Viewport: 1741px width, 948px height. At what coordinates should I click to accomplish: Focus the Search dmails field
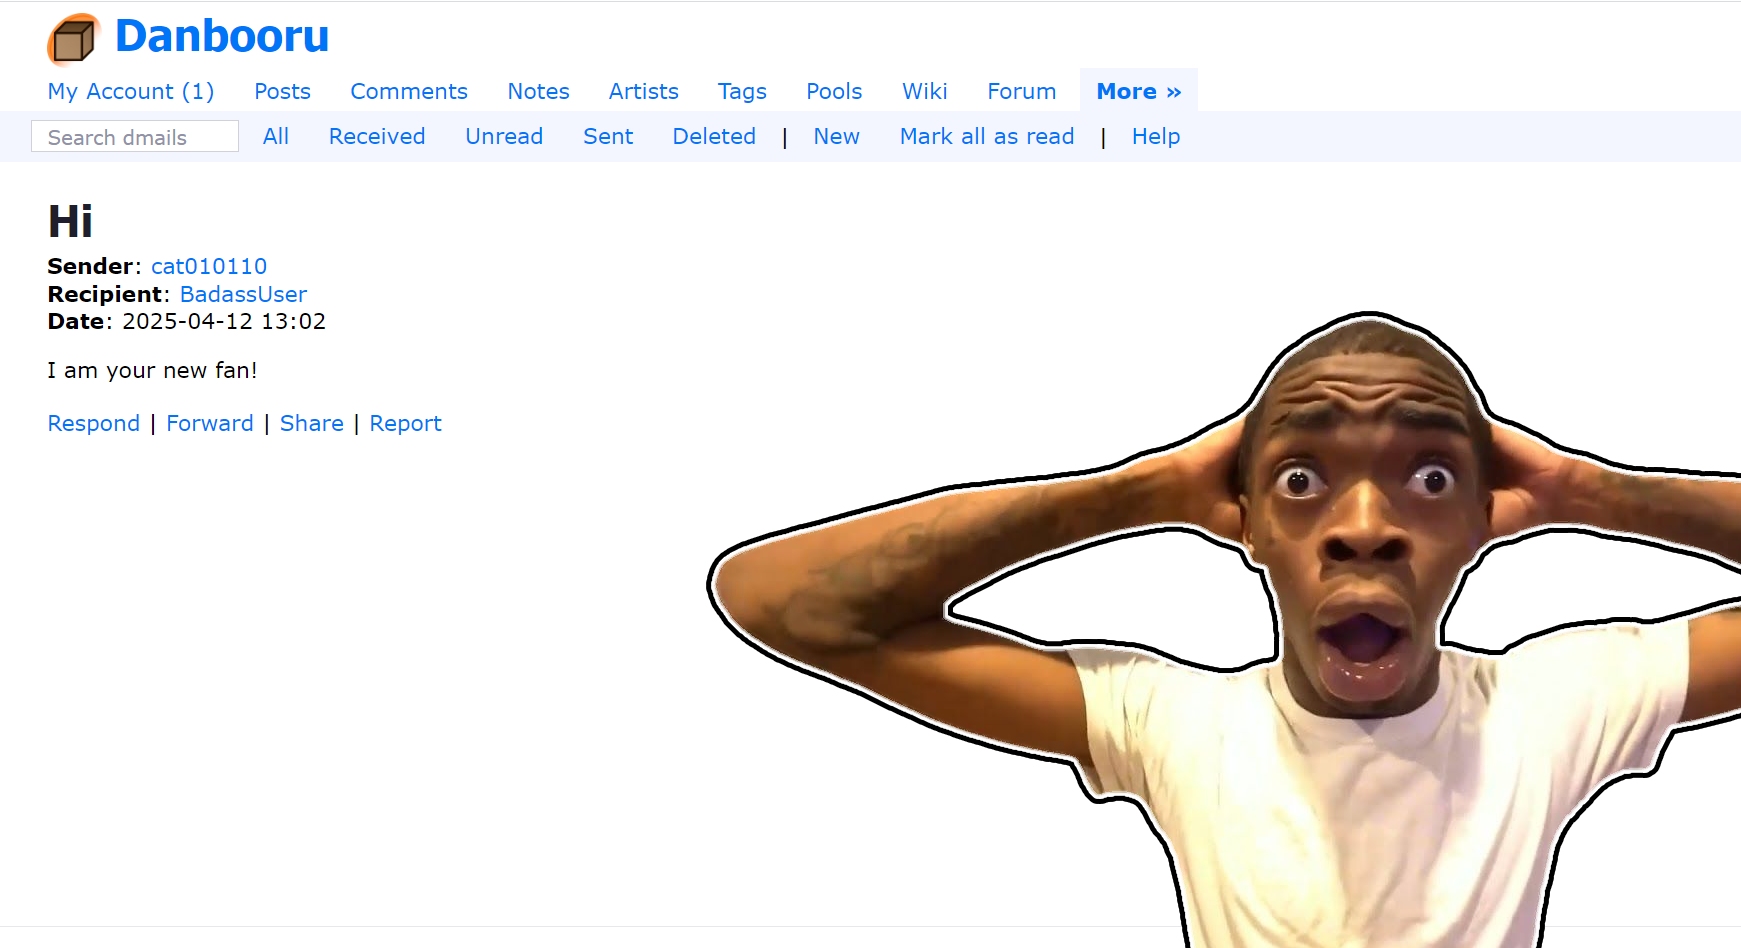point(135,136)
